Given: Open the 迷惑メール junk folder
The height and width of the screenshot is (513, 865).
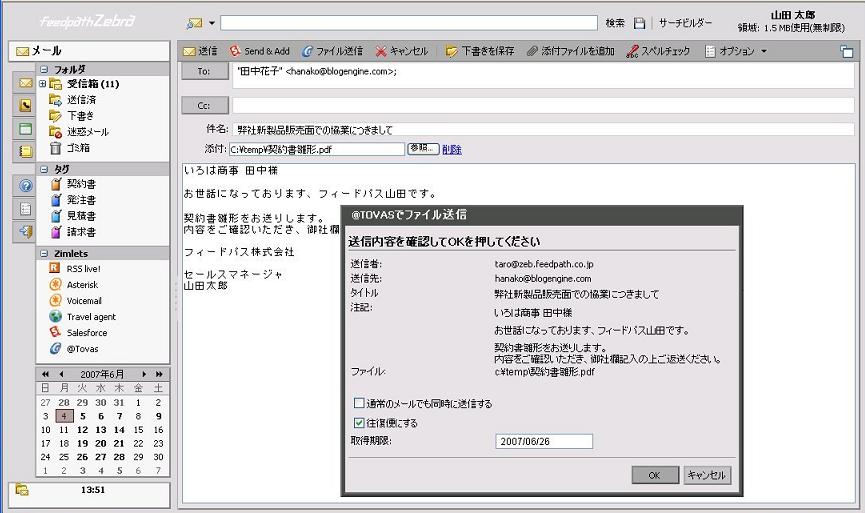Looking at the screenshot, I should point(87,132).
